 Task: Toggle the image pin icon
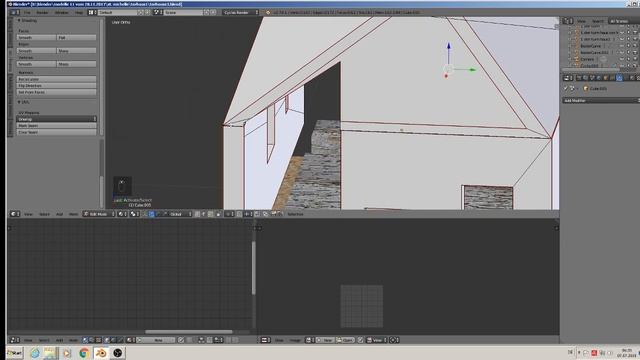click(x=360, y=340)
